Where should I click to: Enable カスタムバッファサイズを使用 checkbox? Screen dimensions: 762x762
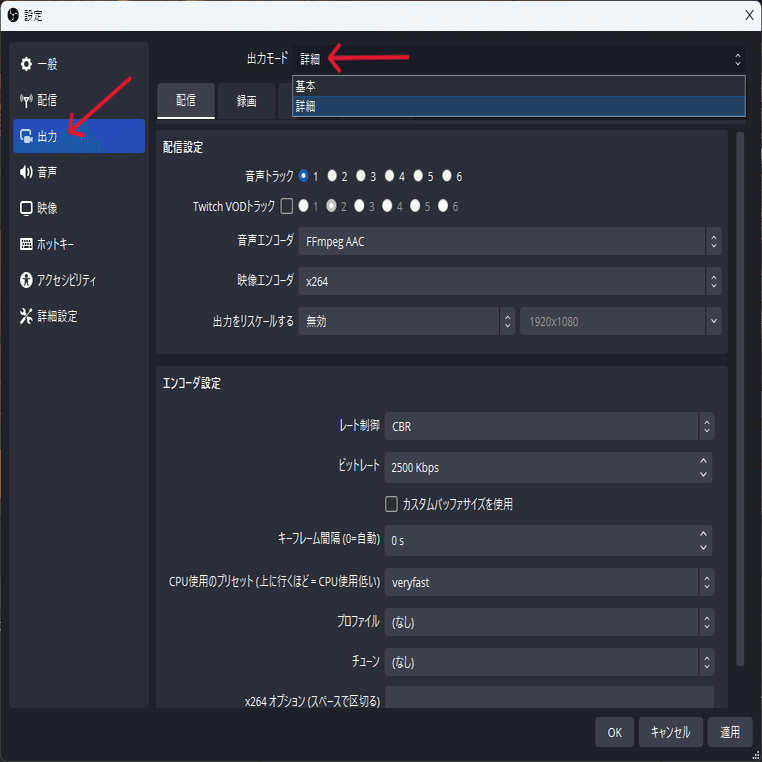coord(391,504)
